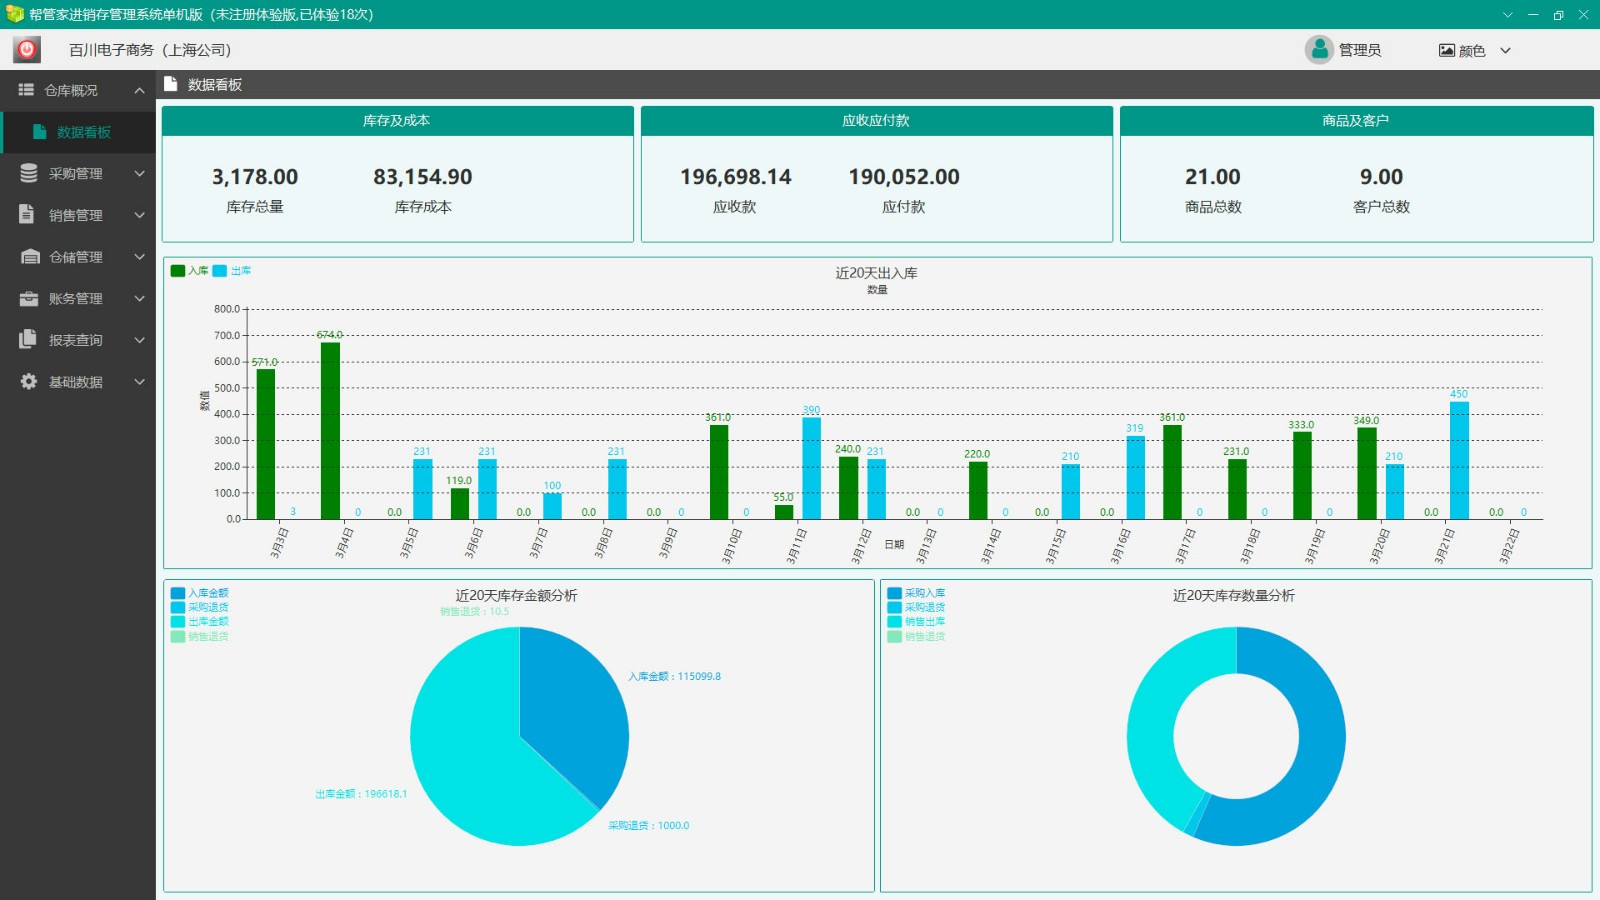Expand the 采购管理 chevron arrow

(x=139, y=173)
